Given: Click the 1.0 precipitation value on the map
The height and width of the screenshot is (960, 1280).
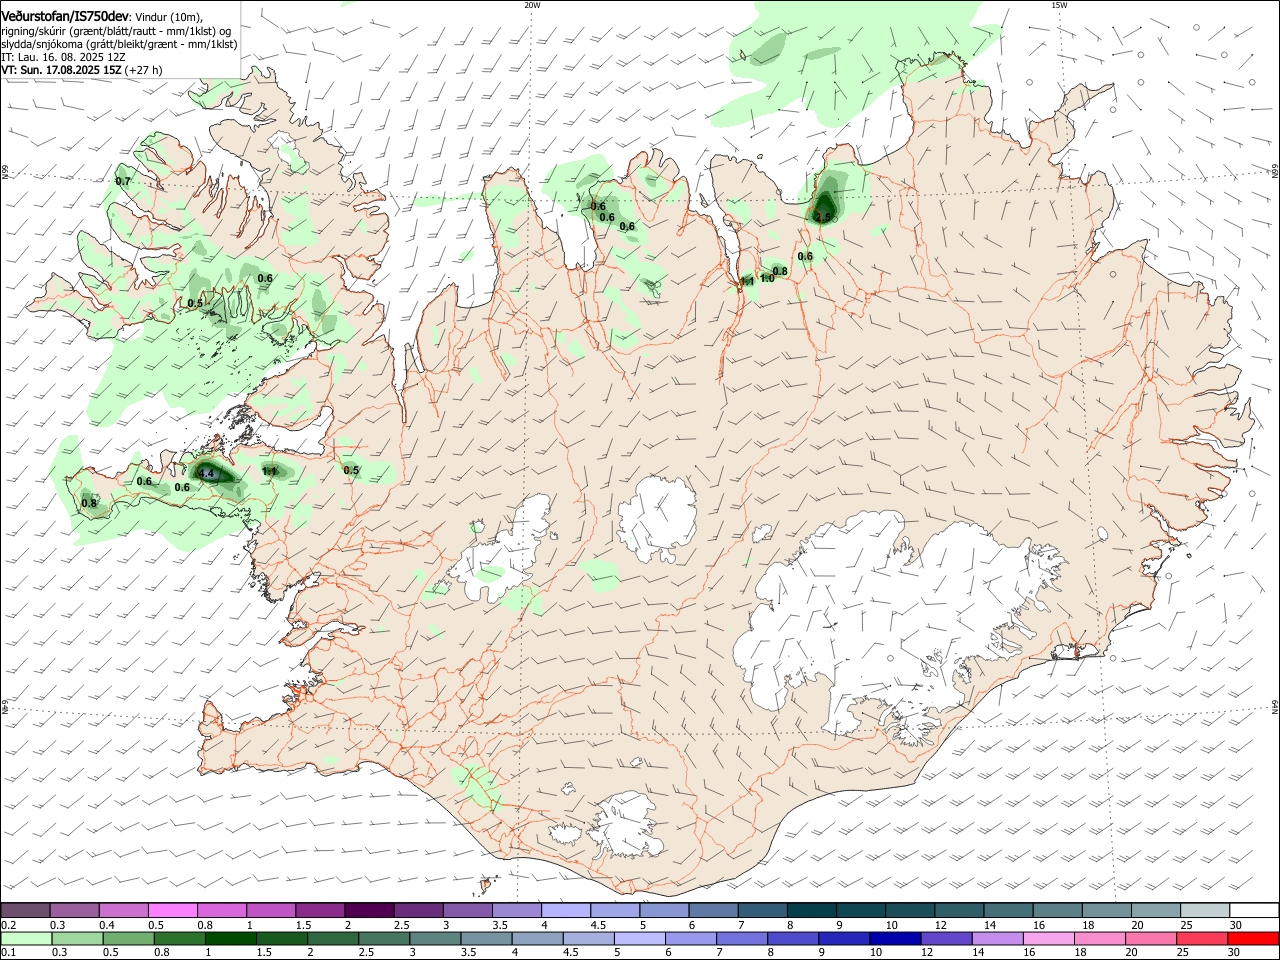Looking at the screenshot, I should coord(767,279).
